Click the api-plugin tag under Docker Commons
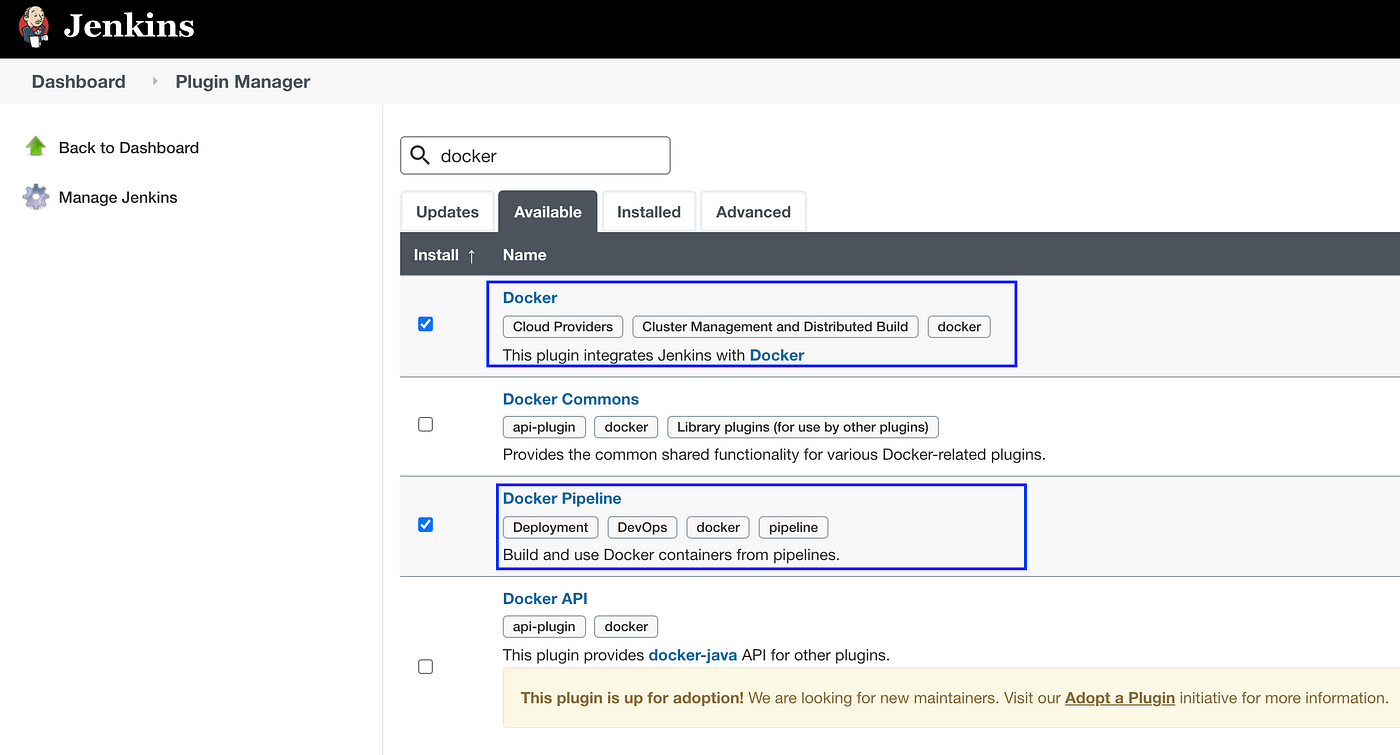 click(x=544, y=427)
